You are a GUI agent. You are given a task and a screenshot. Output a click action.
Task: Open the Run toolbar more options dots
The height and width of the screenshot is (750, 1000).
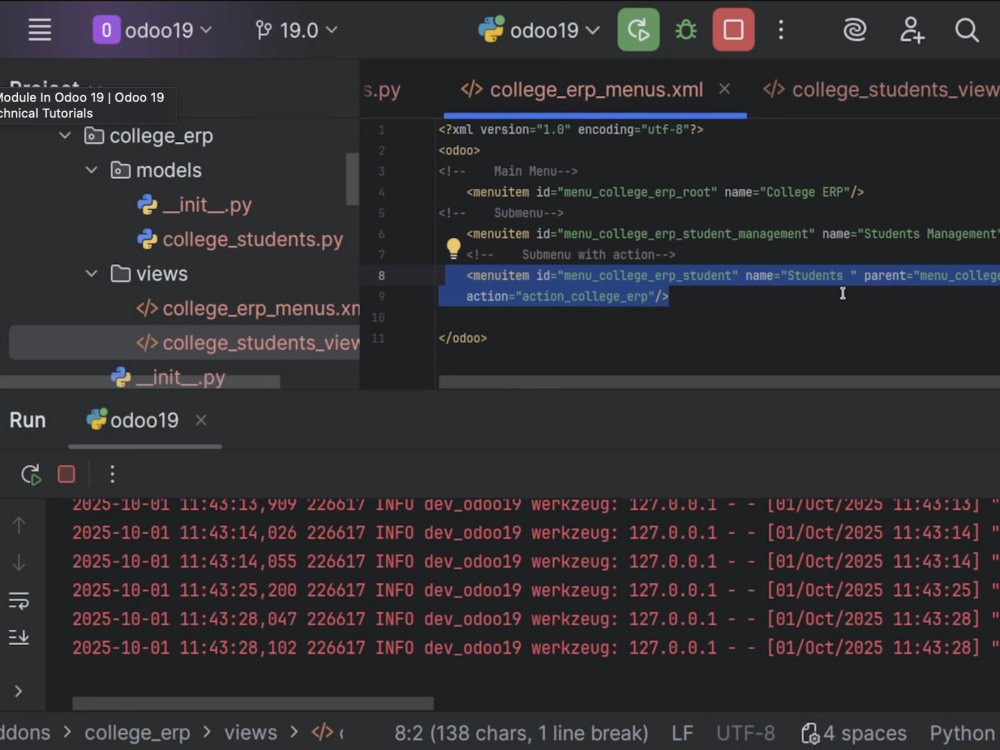112,474
